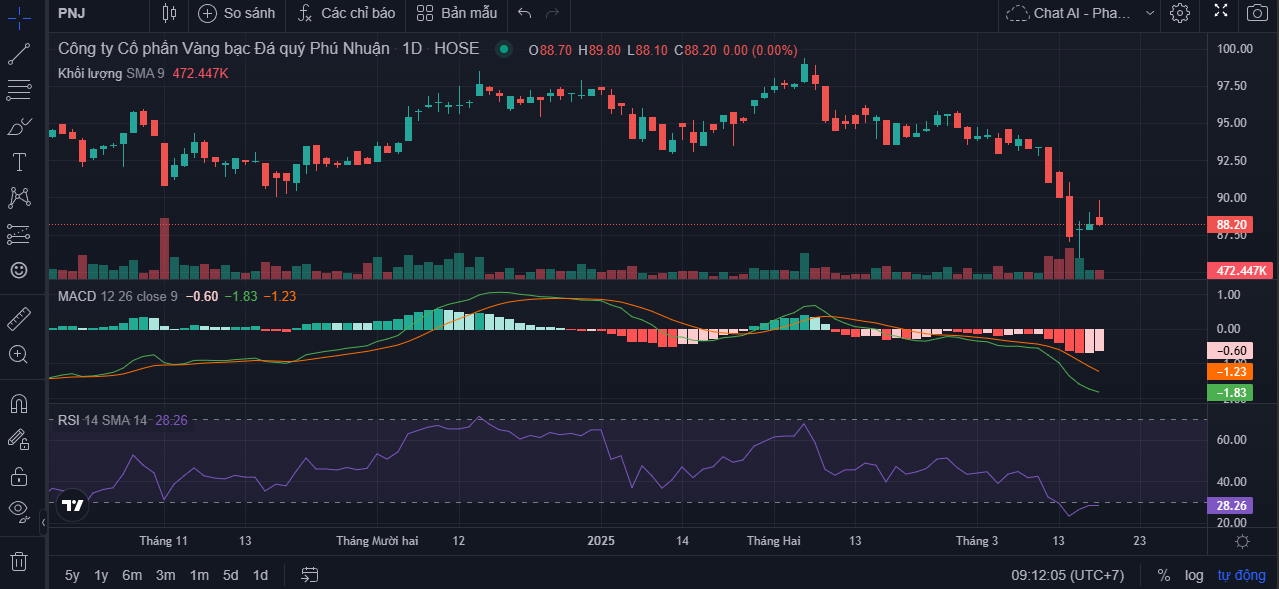The image size is (1279, 589).
Task: Toggle log scale mode
Action: pyautogui.click(x=1194, y=575)
